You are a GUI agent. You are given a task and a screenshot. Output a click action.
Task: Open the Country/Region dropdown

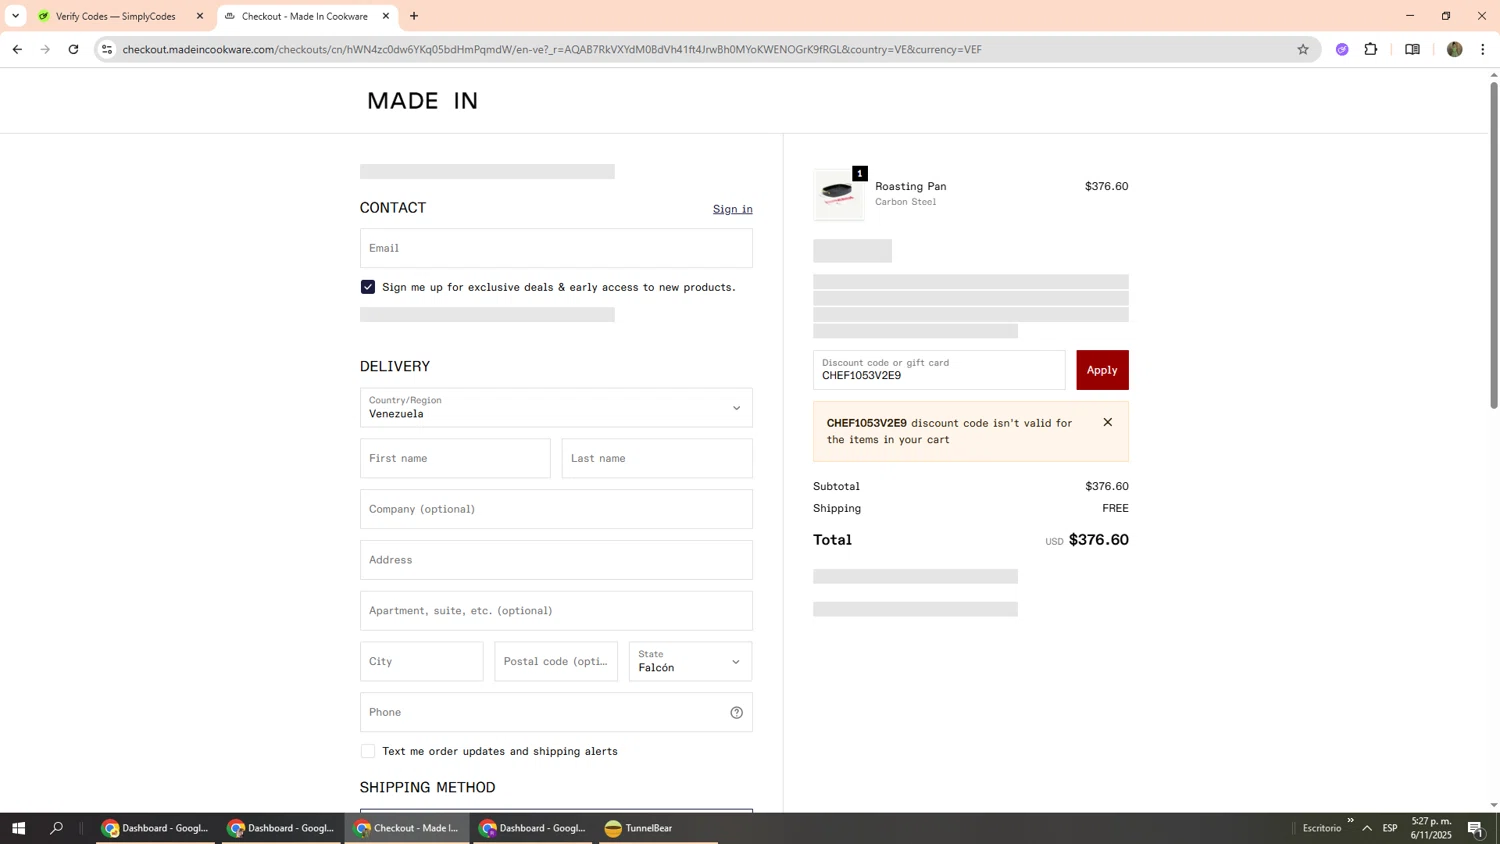click(556, 408)
